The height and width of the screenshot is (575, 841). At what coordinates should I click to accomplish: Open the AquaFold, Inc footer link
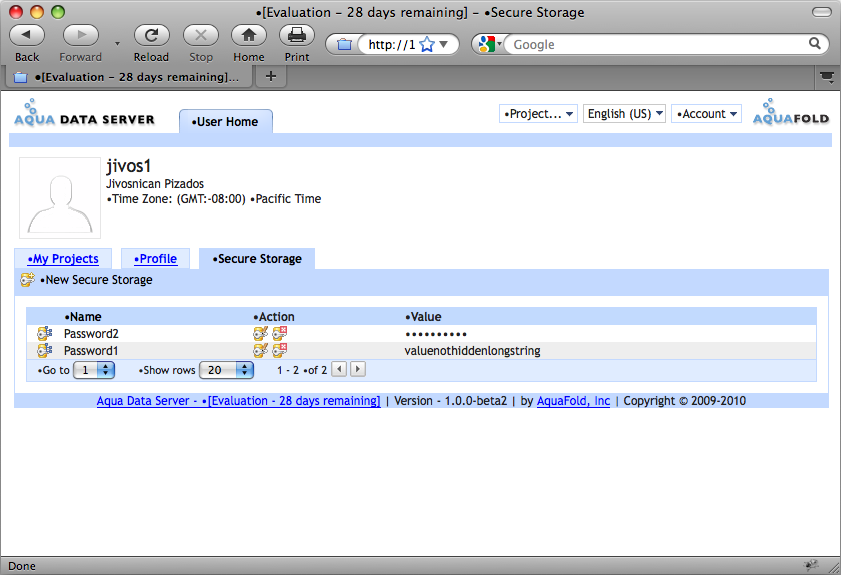573,401
